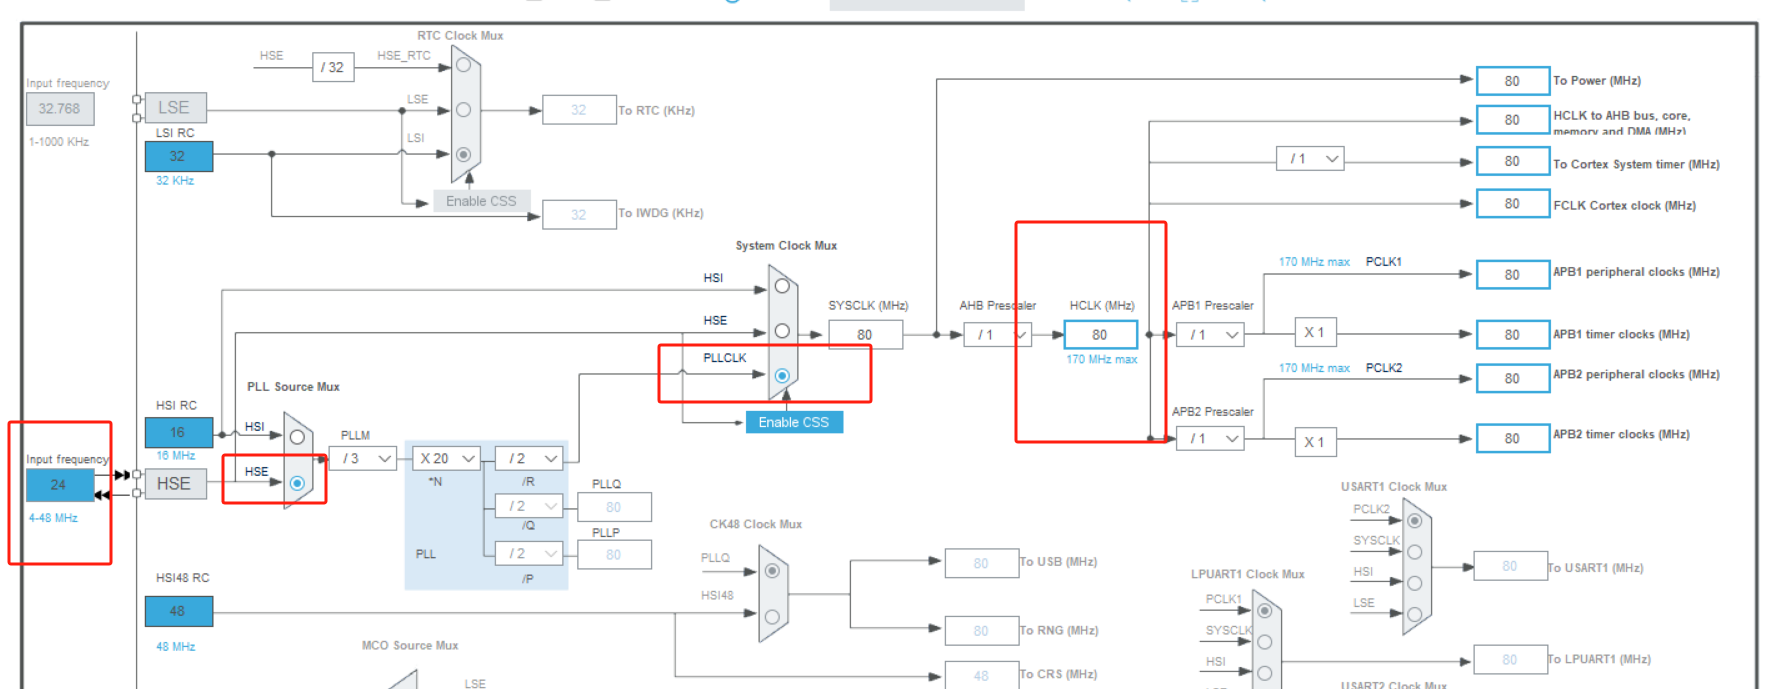Click the '1-1000 KHz' range text
Image resolution: width=1769 pixels, height=689 pixels.
point(59,142)
